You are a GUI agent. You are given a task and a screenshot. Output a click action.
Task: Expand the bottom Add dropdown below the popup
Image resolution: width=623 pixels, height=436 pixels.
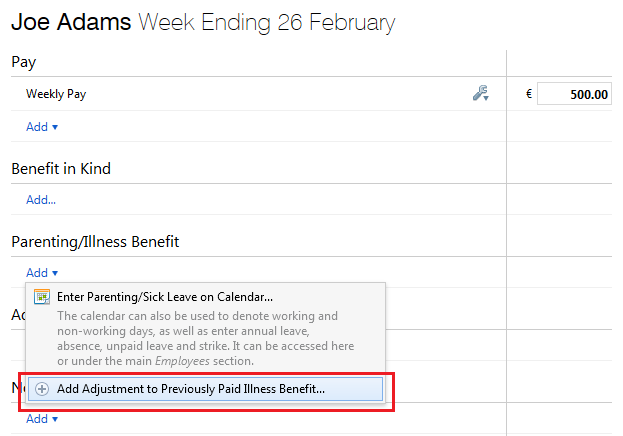coord(42,419)
